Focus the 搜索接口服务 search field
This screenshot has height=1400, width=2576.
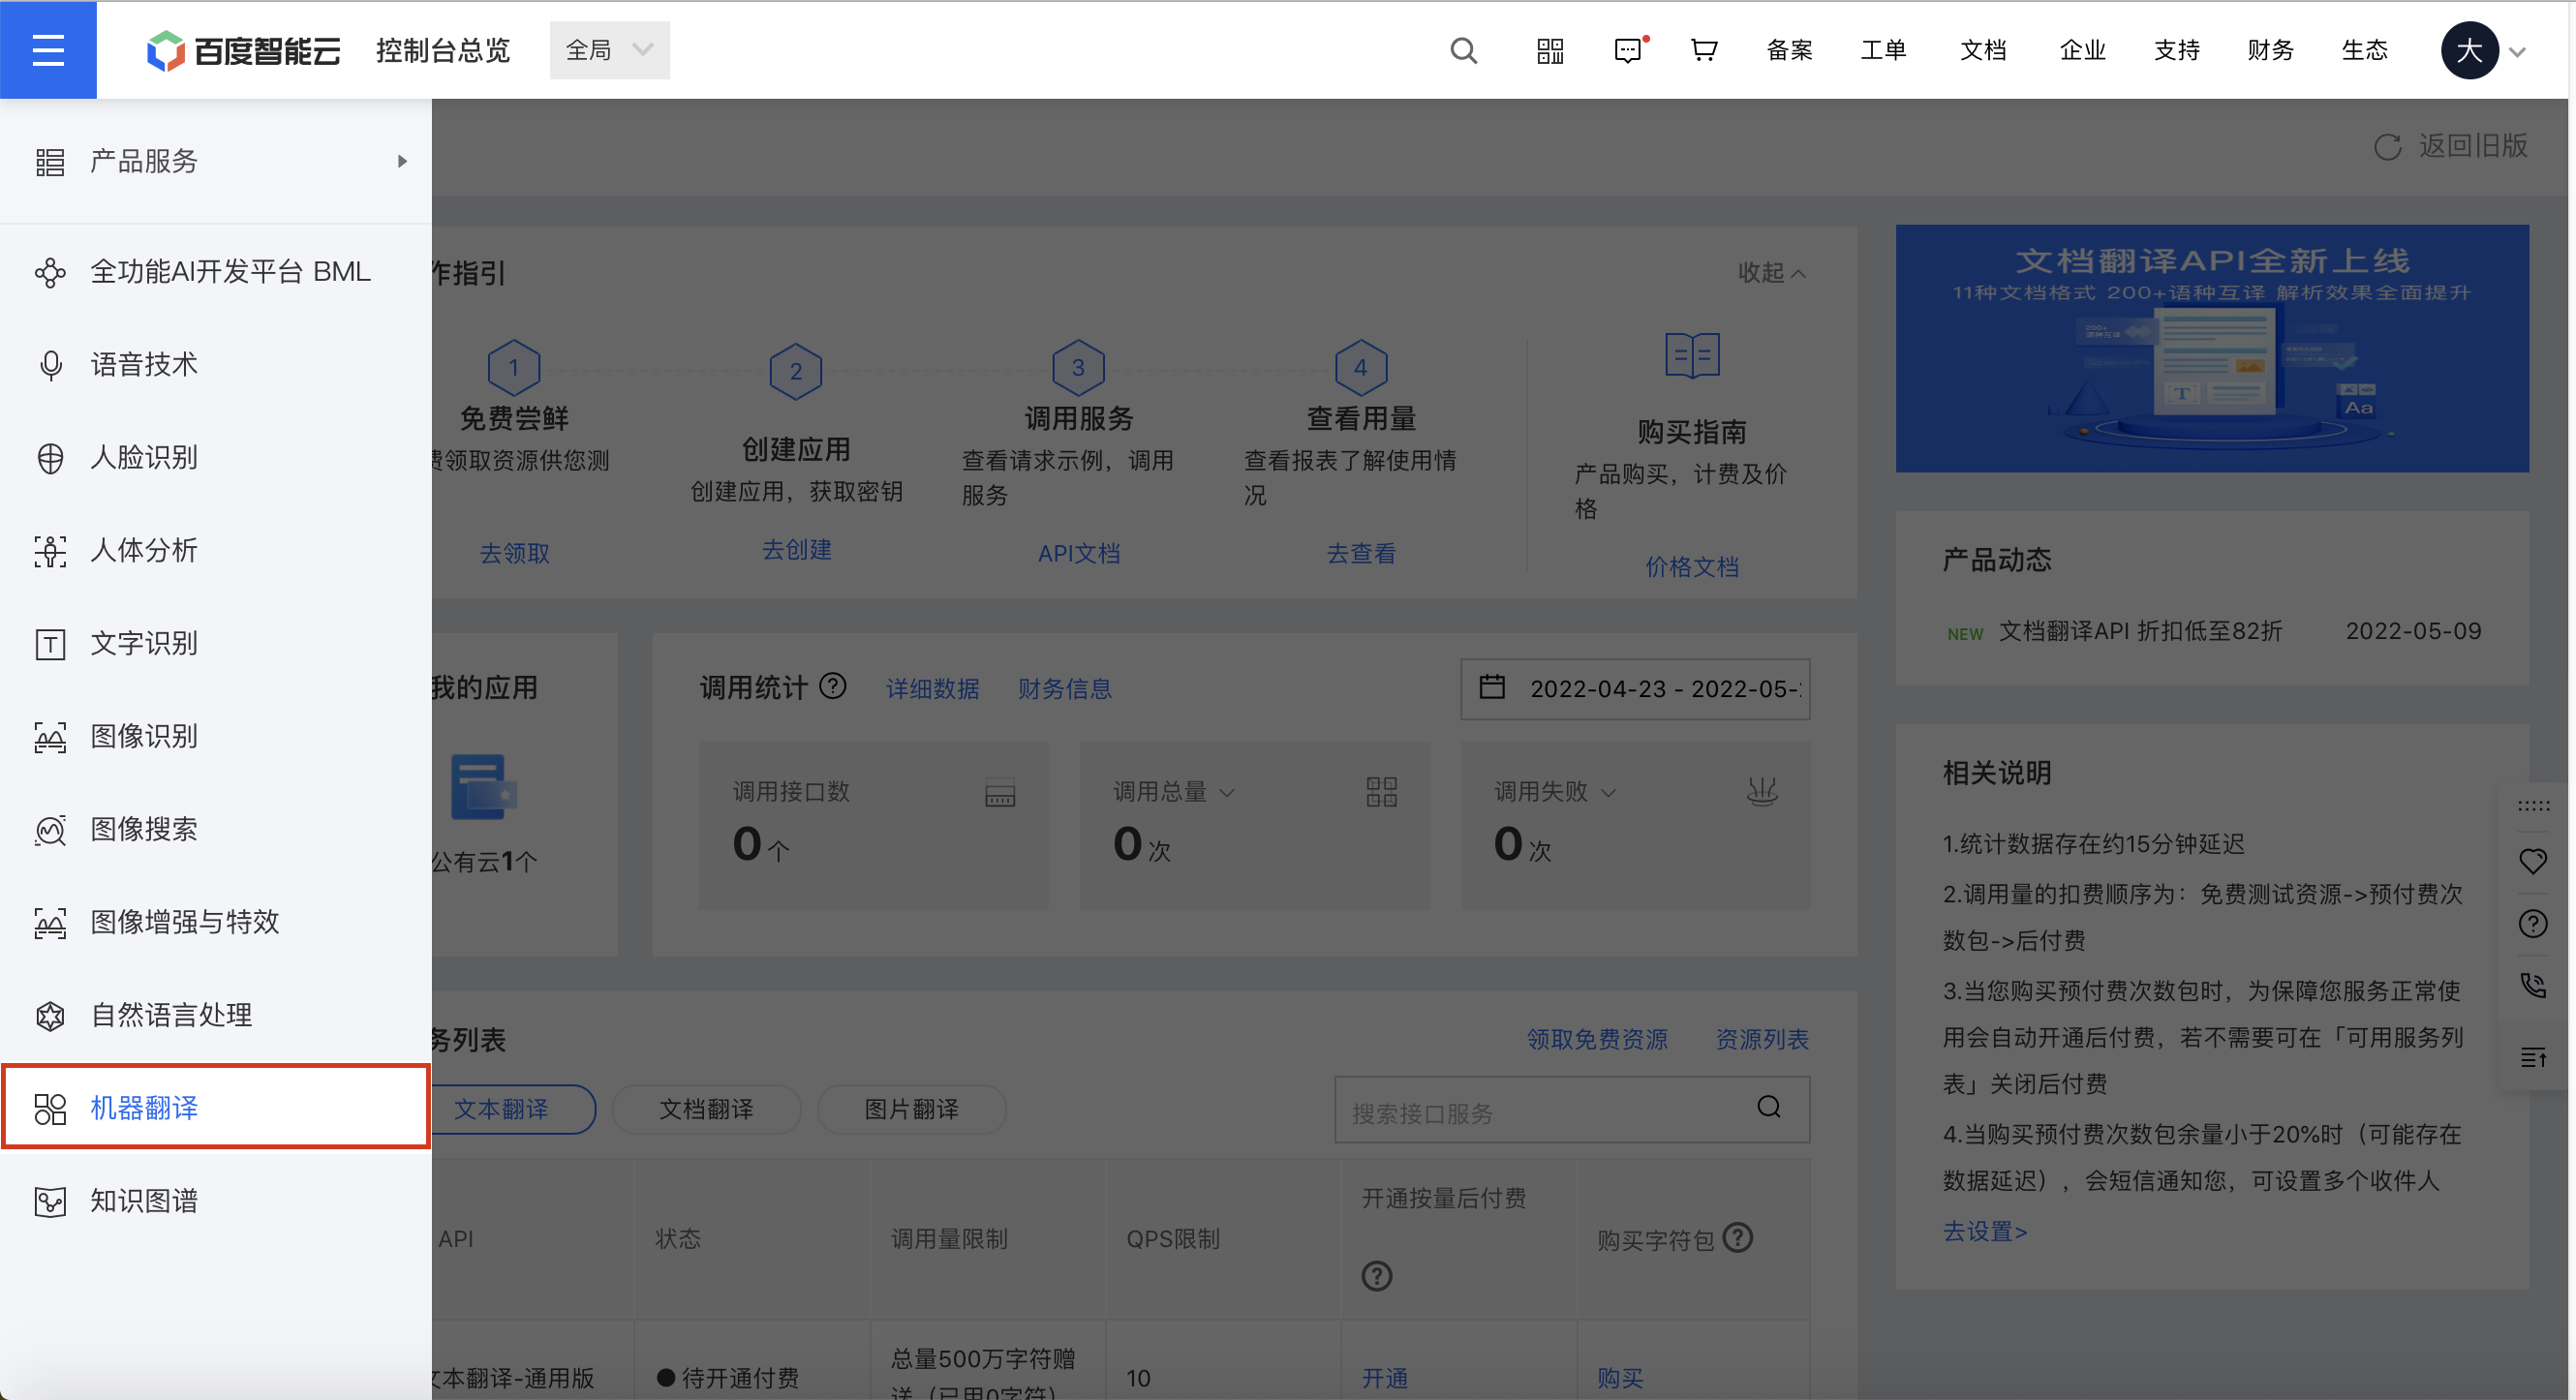pyautogui.click(x=1572, y=1110)
